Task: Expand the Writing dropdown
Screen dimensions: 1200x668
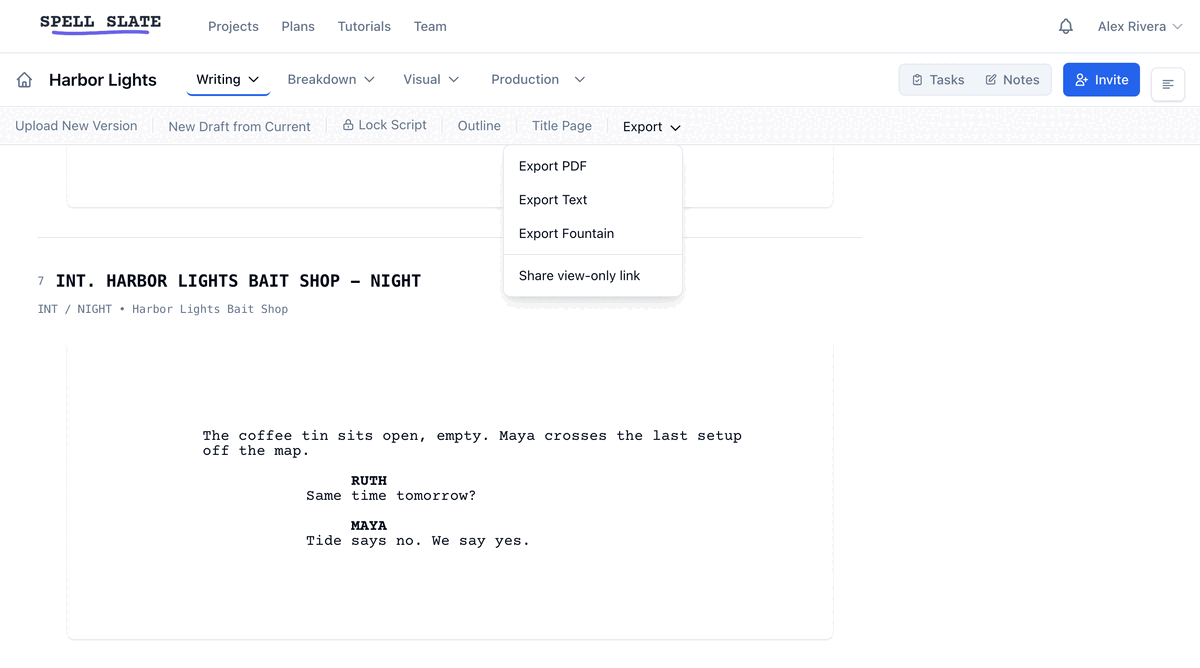Action: click(228, 79)
